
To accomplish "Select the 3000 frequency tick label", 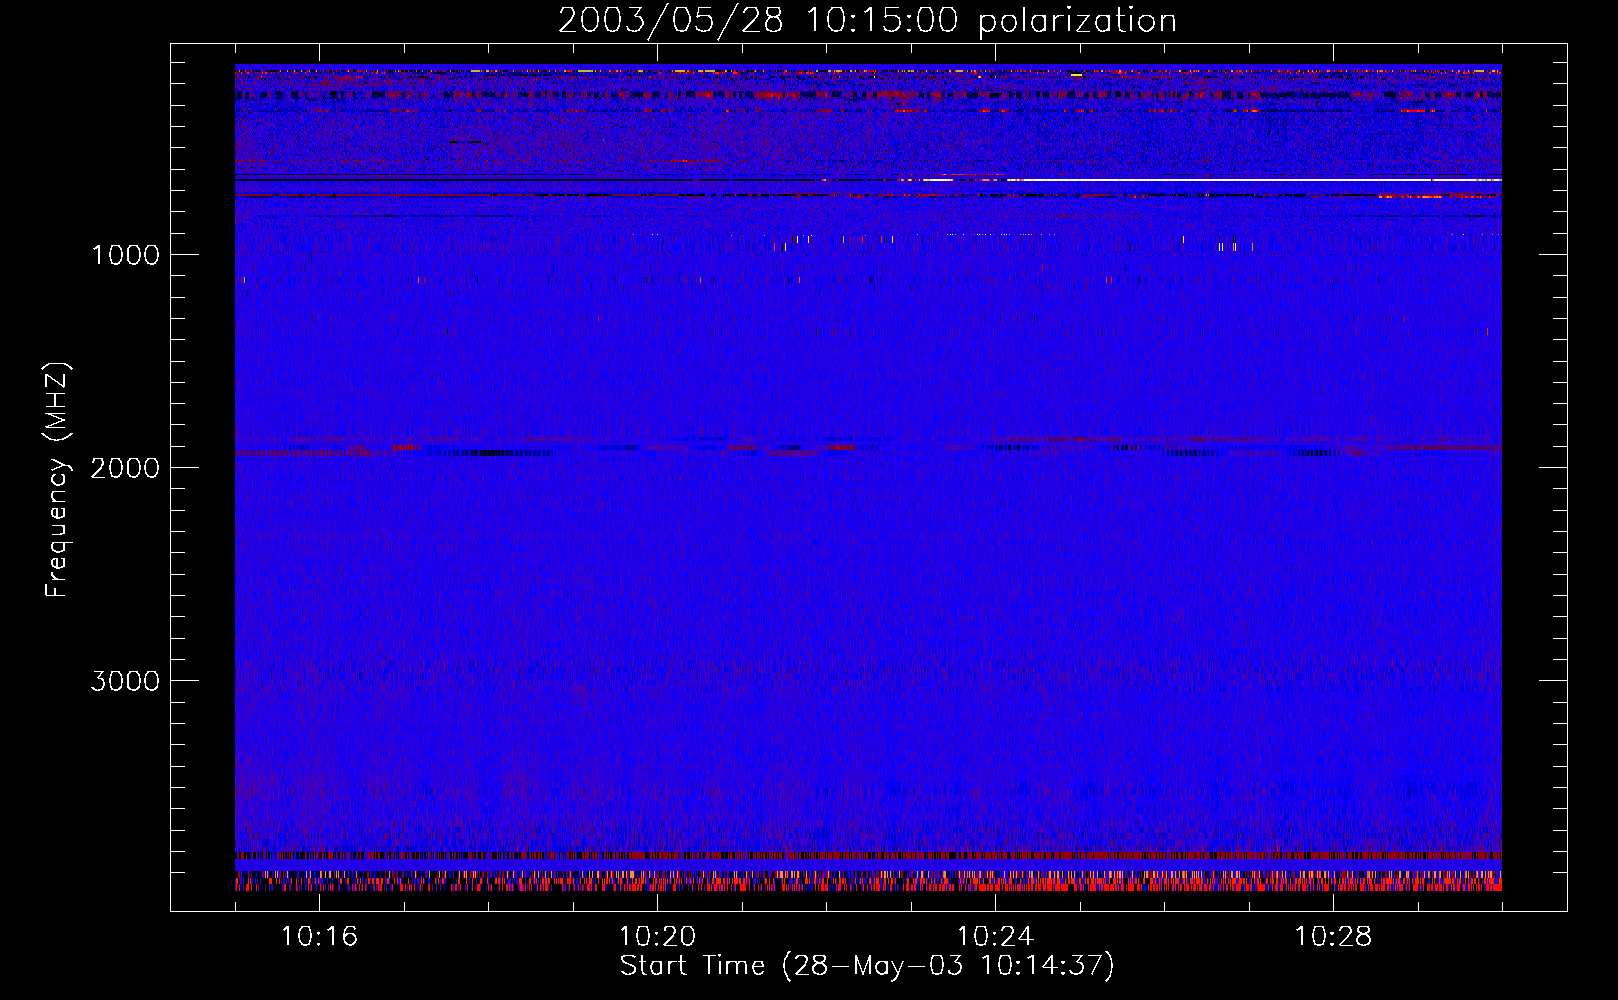I will pyautogui.click(x=125, y=681).
